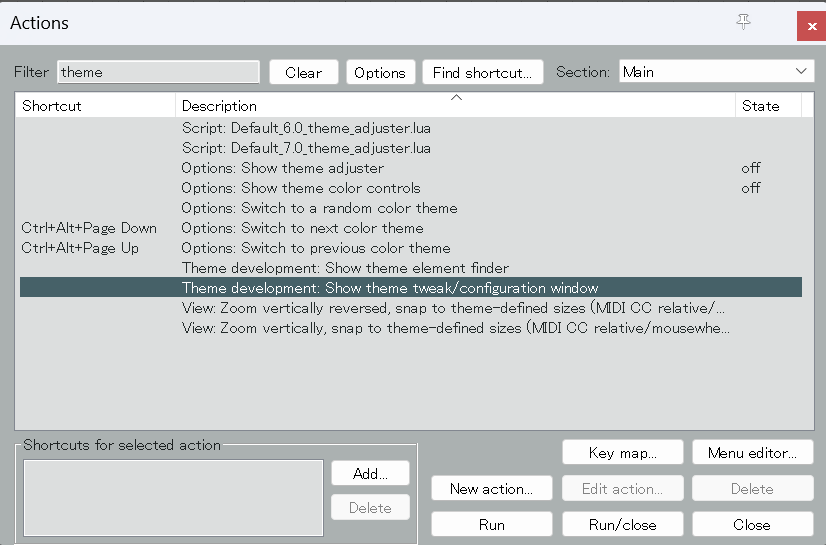Screen dimensions: 826x545
Task: Open the Menu editor...
Action: (x=752, y=452)
